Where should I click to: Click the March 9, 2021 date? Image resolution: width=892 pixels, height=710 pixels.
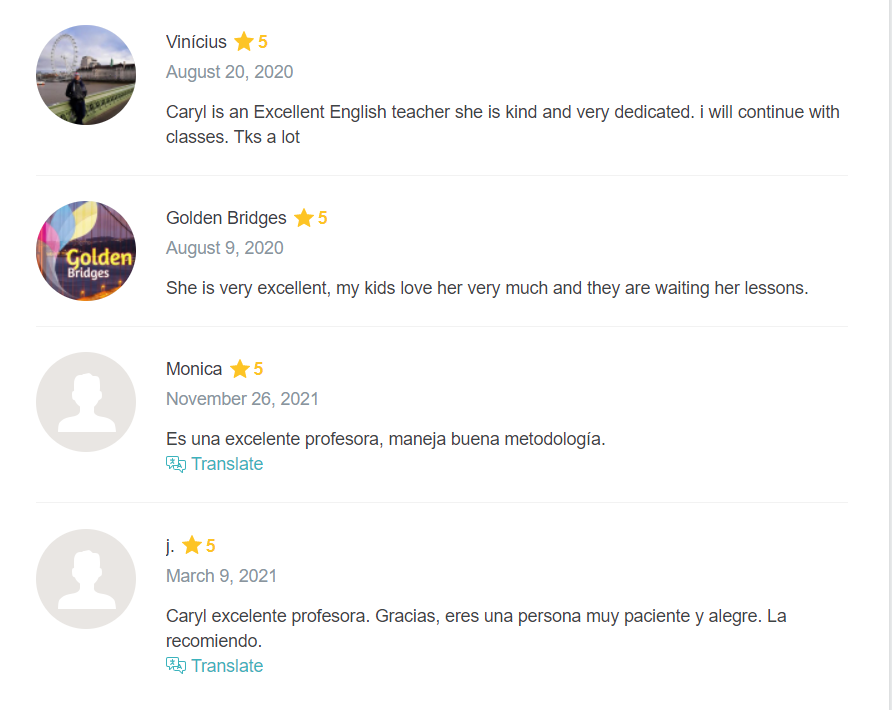221,576
